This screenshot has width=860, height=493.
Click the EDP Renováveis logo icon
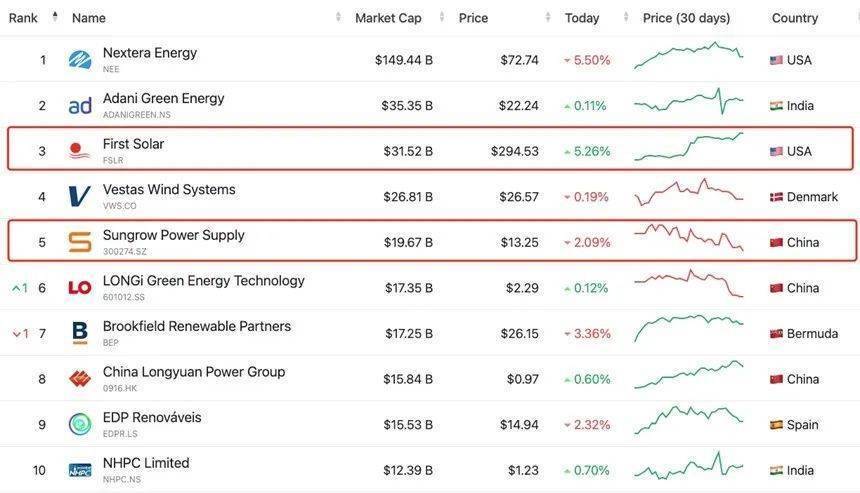tap(80, 424)
